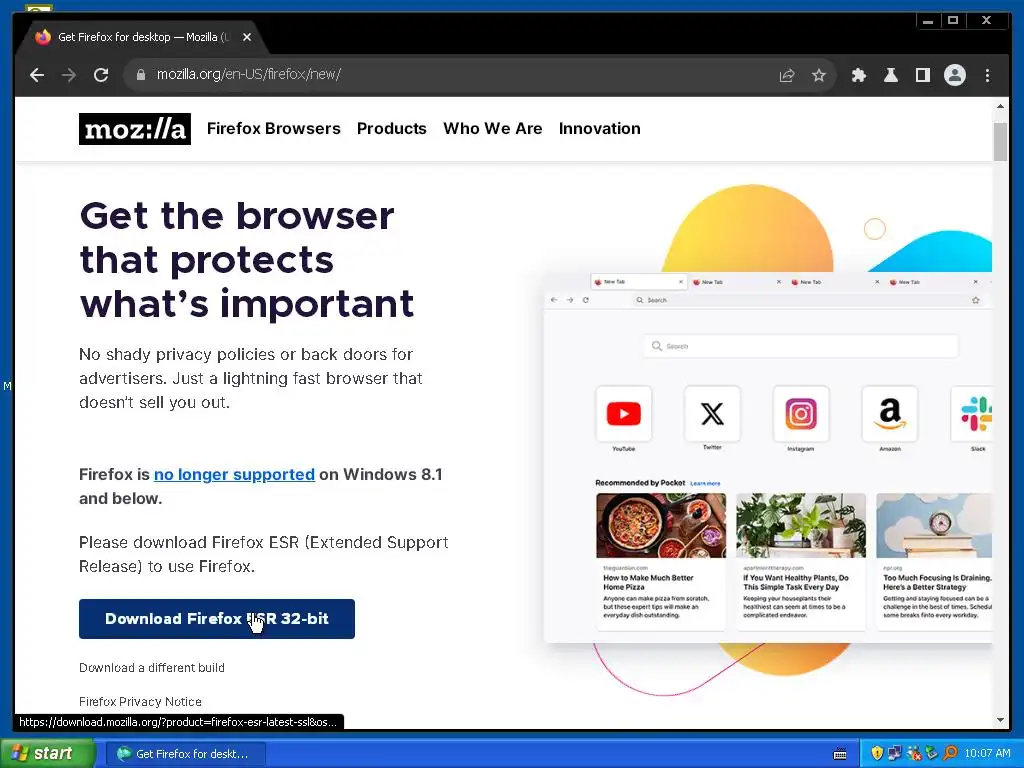Click the vertical scrollbar thumb
The image size is (1024, 768).
coord(1000,141)
